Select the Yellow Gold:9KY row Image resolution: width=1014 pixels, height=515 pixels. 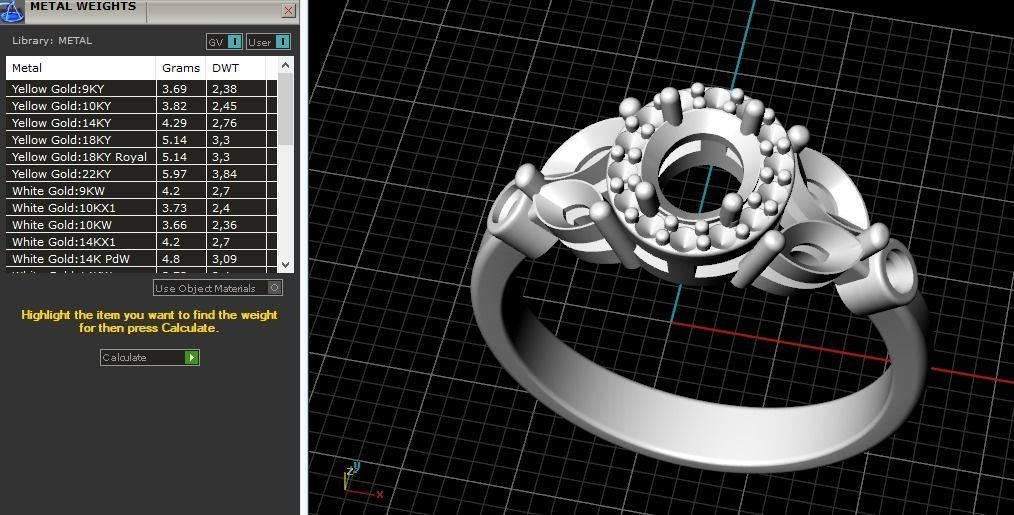142,89
